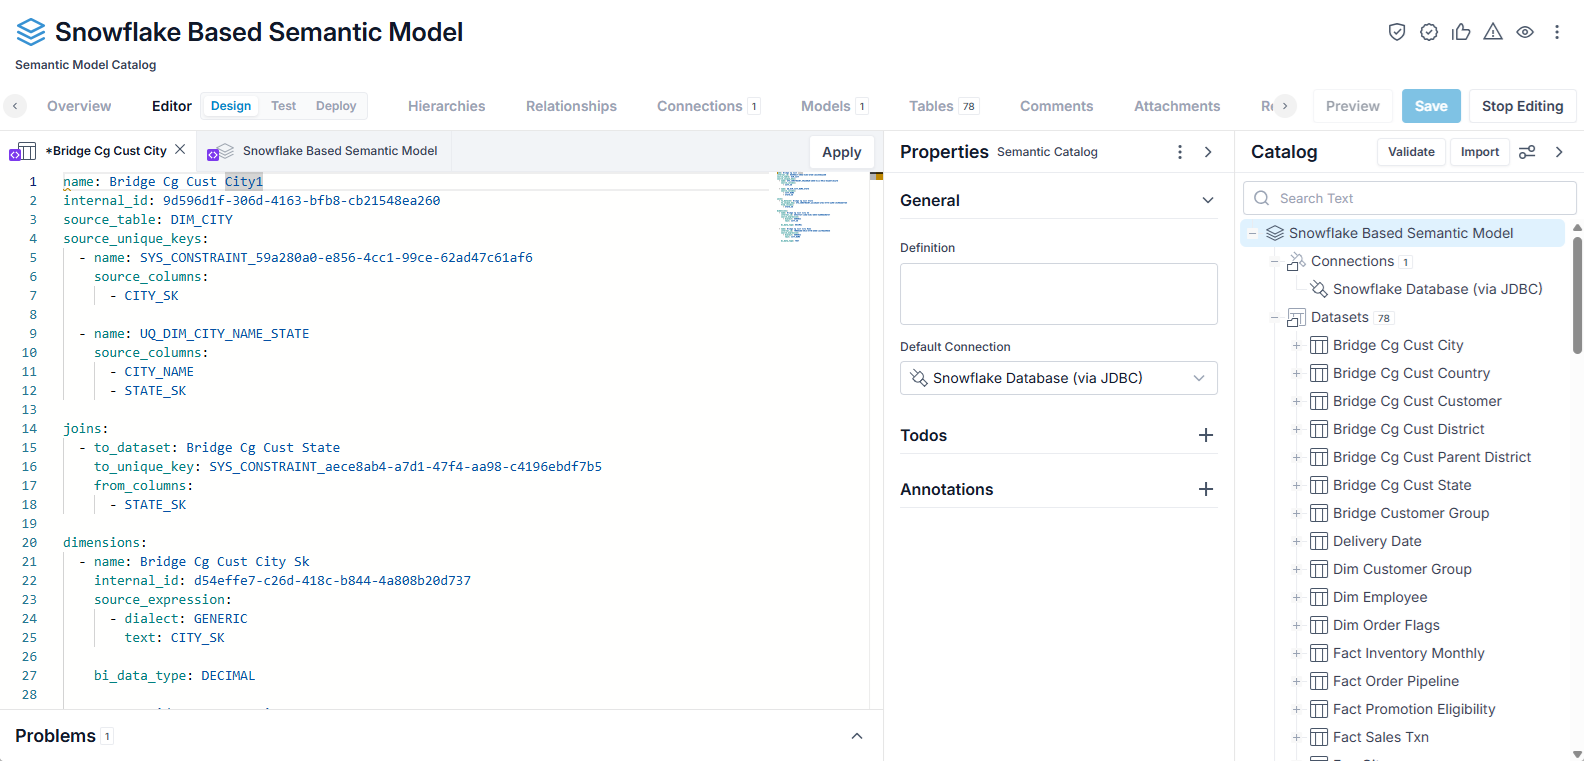Click the Snowflake Based Semantic Model layers logo

(x=31, y=32)
